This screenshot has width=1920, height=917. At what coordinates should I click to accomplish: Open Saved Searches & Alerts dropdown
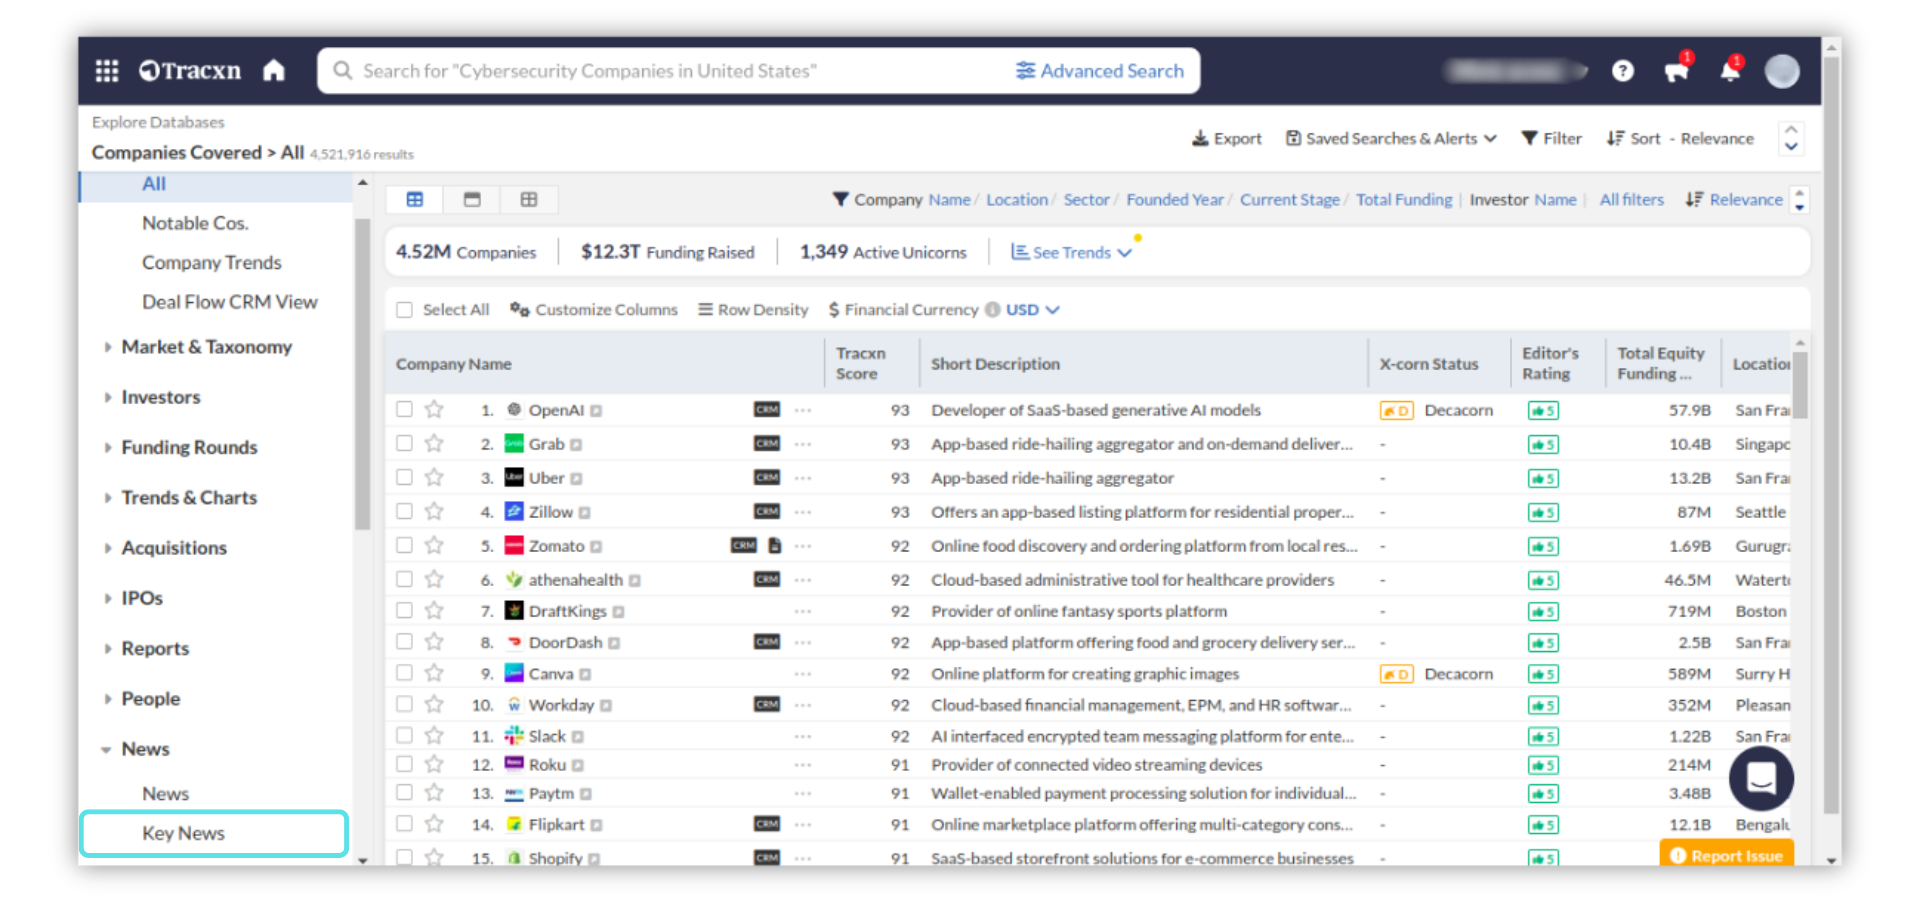click(1391, 139)
